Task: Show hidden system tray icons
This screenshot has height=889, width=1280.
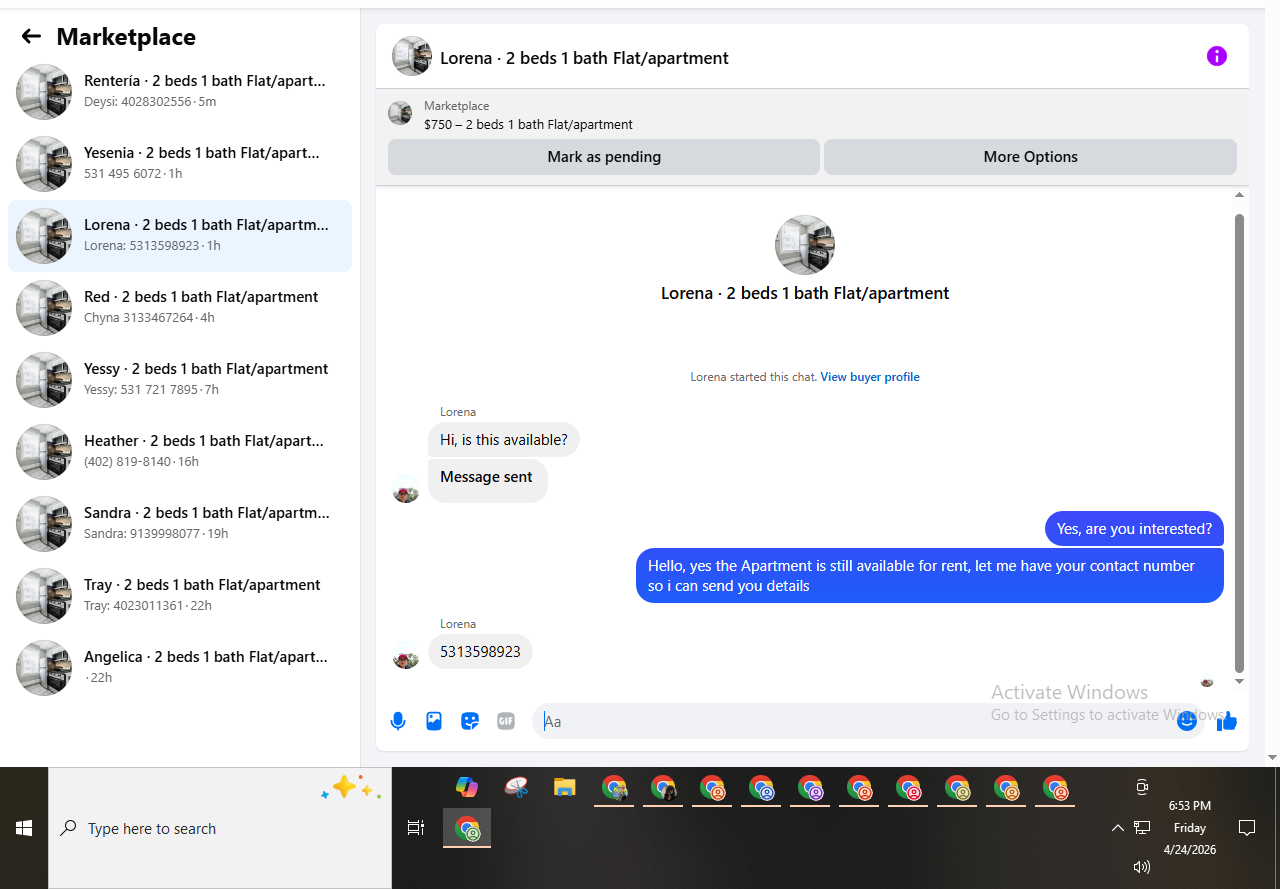Action: click(1118, 828)
